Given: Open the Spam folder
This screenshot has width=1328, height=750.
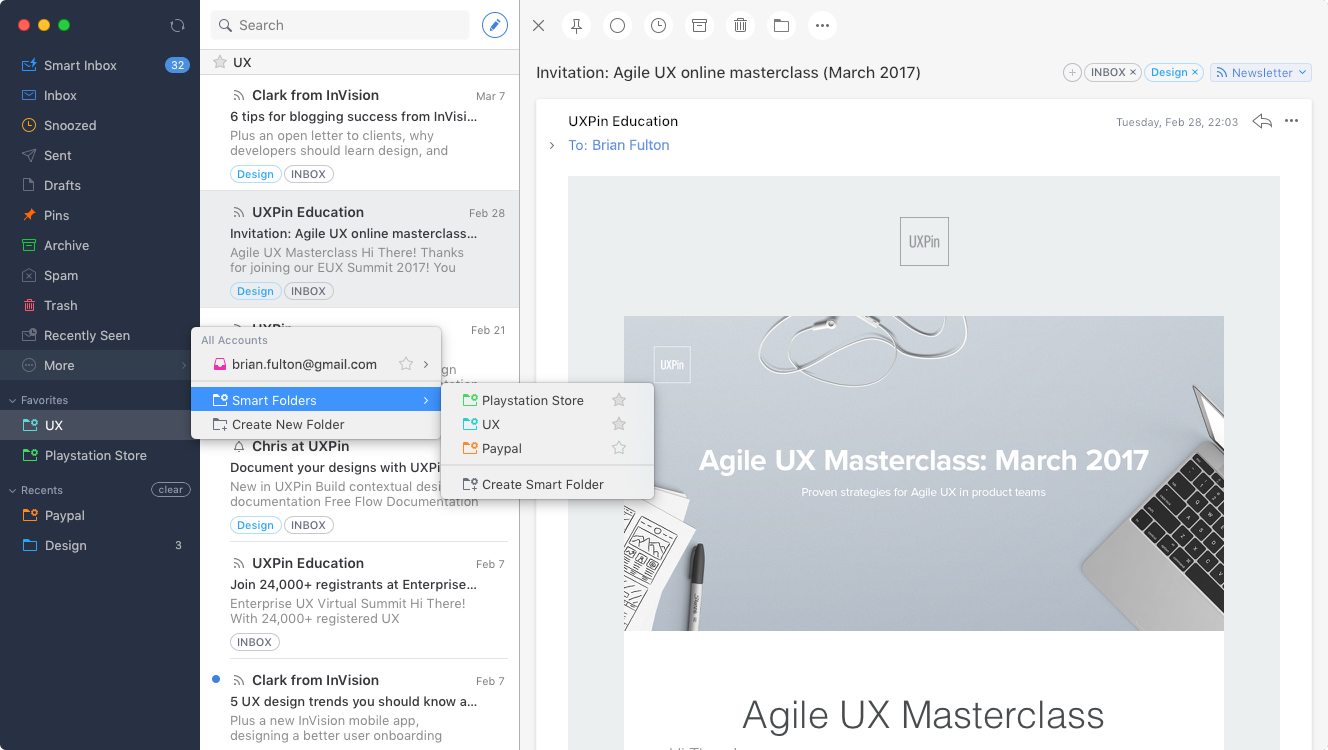Looking at the screenshot, I should [100, 275].
